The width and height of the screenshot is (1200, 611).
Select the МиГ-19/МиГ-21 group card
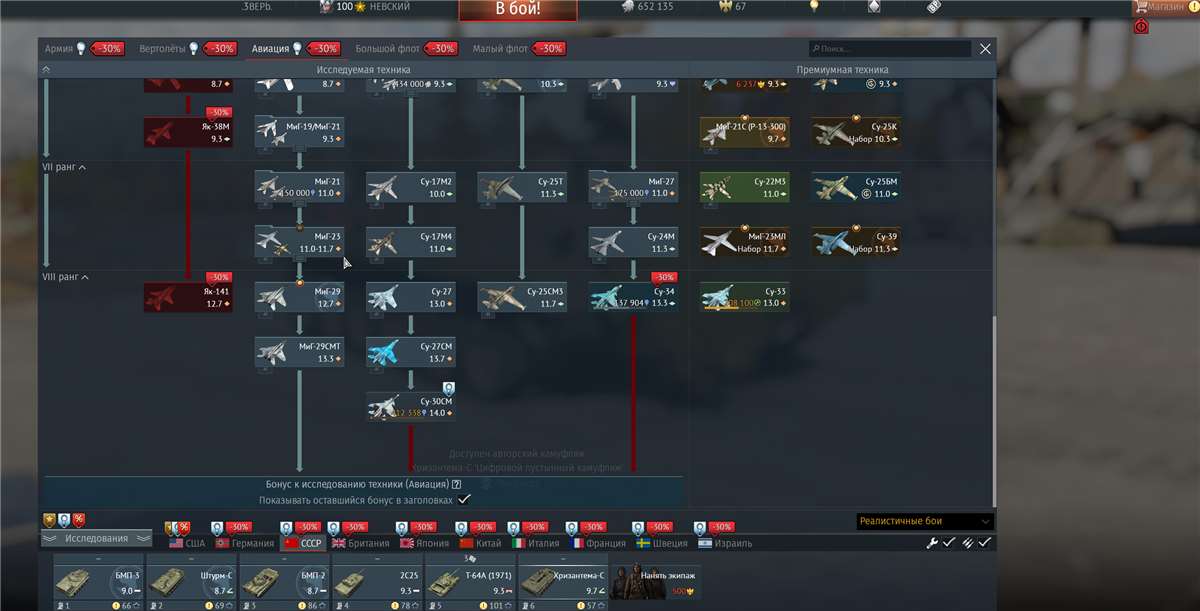[x=299, y=133]
